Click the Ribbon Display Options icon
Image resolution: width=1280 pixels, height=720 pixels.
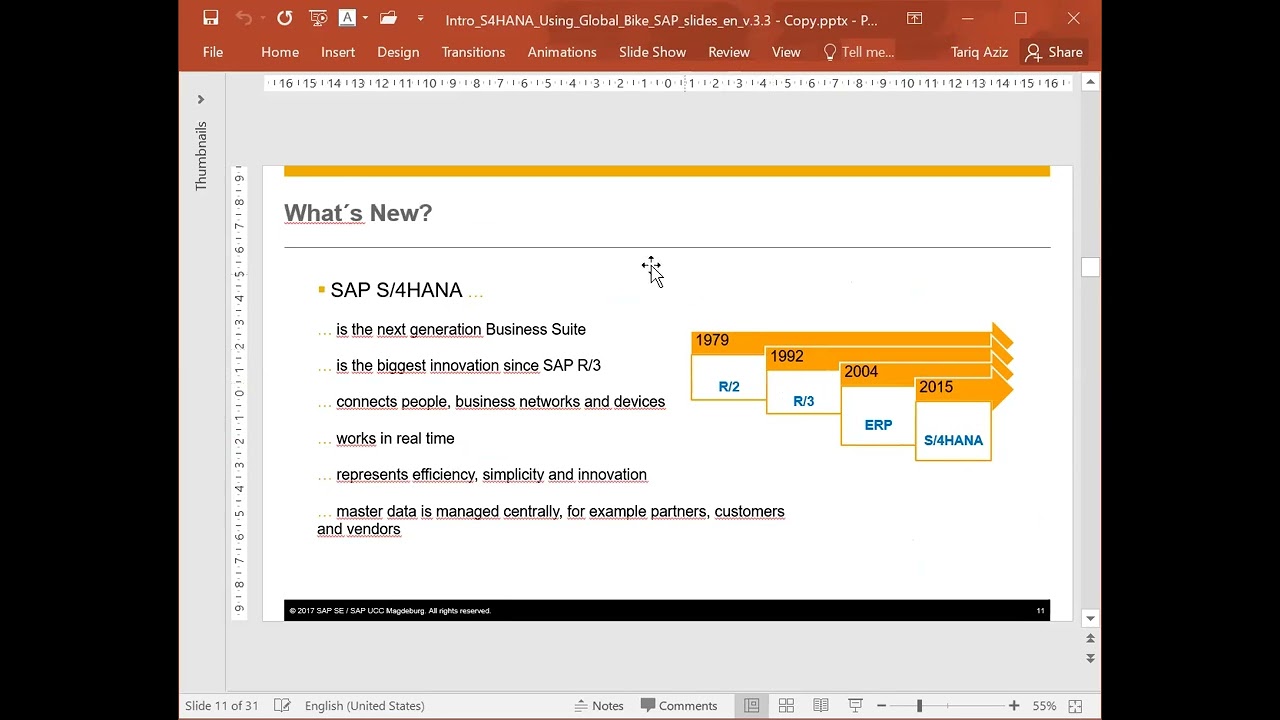pos(914,18)
